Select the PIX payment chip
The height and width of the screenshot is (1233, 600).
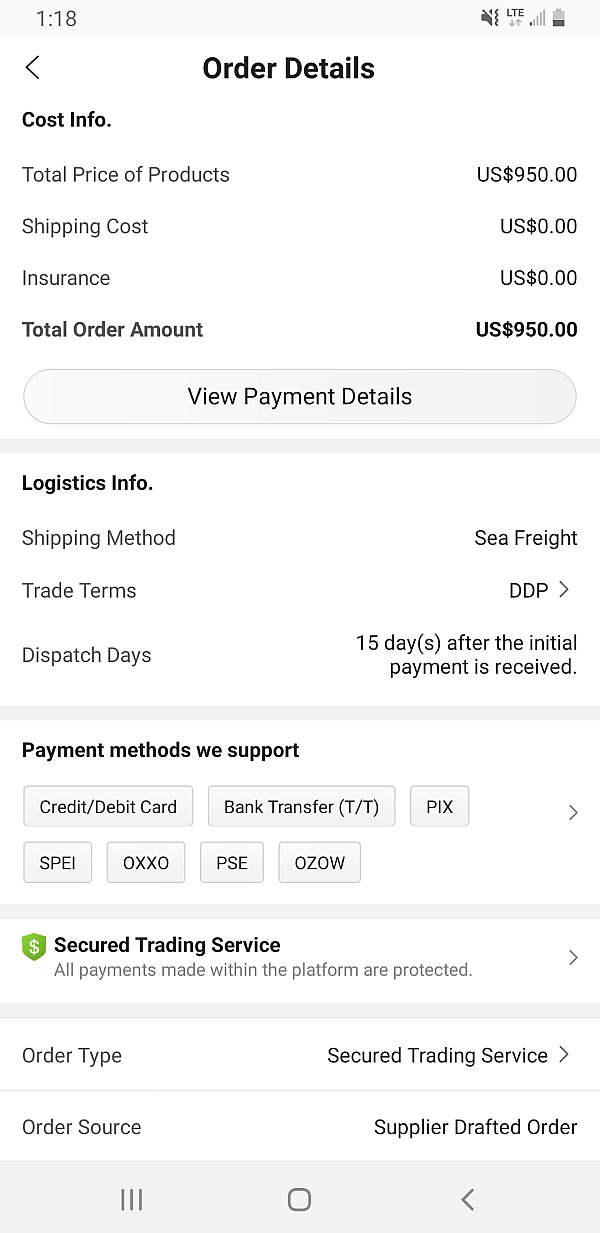point(439,807)
